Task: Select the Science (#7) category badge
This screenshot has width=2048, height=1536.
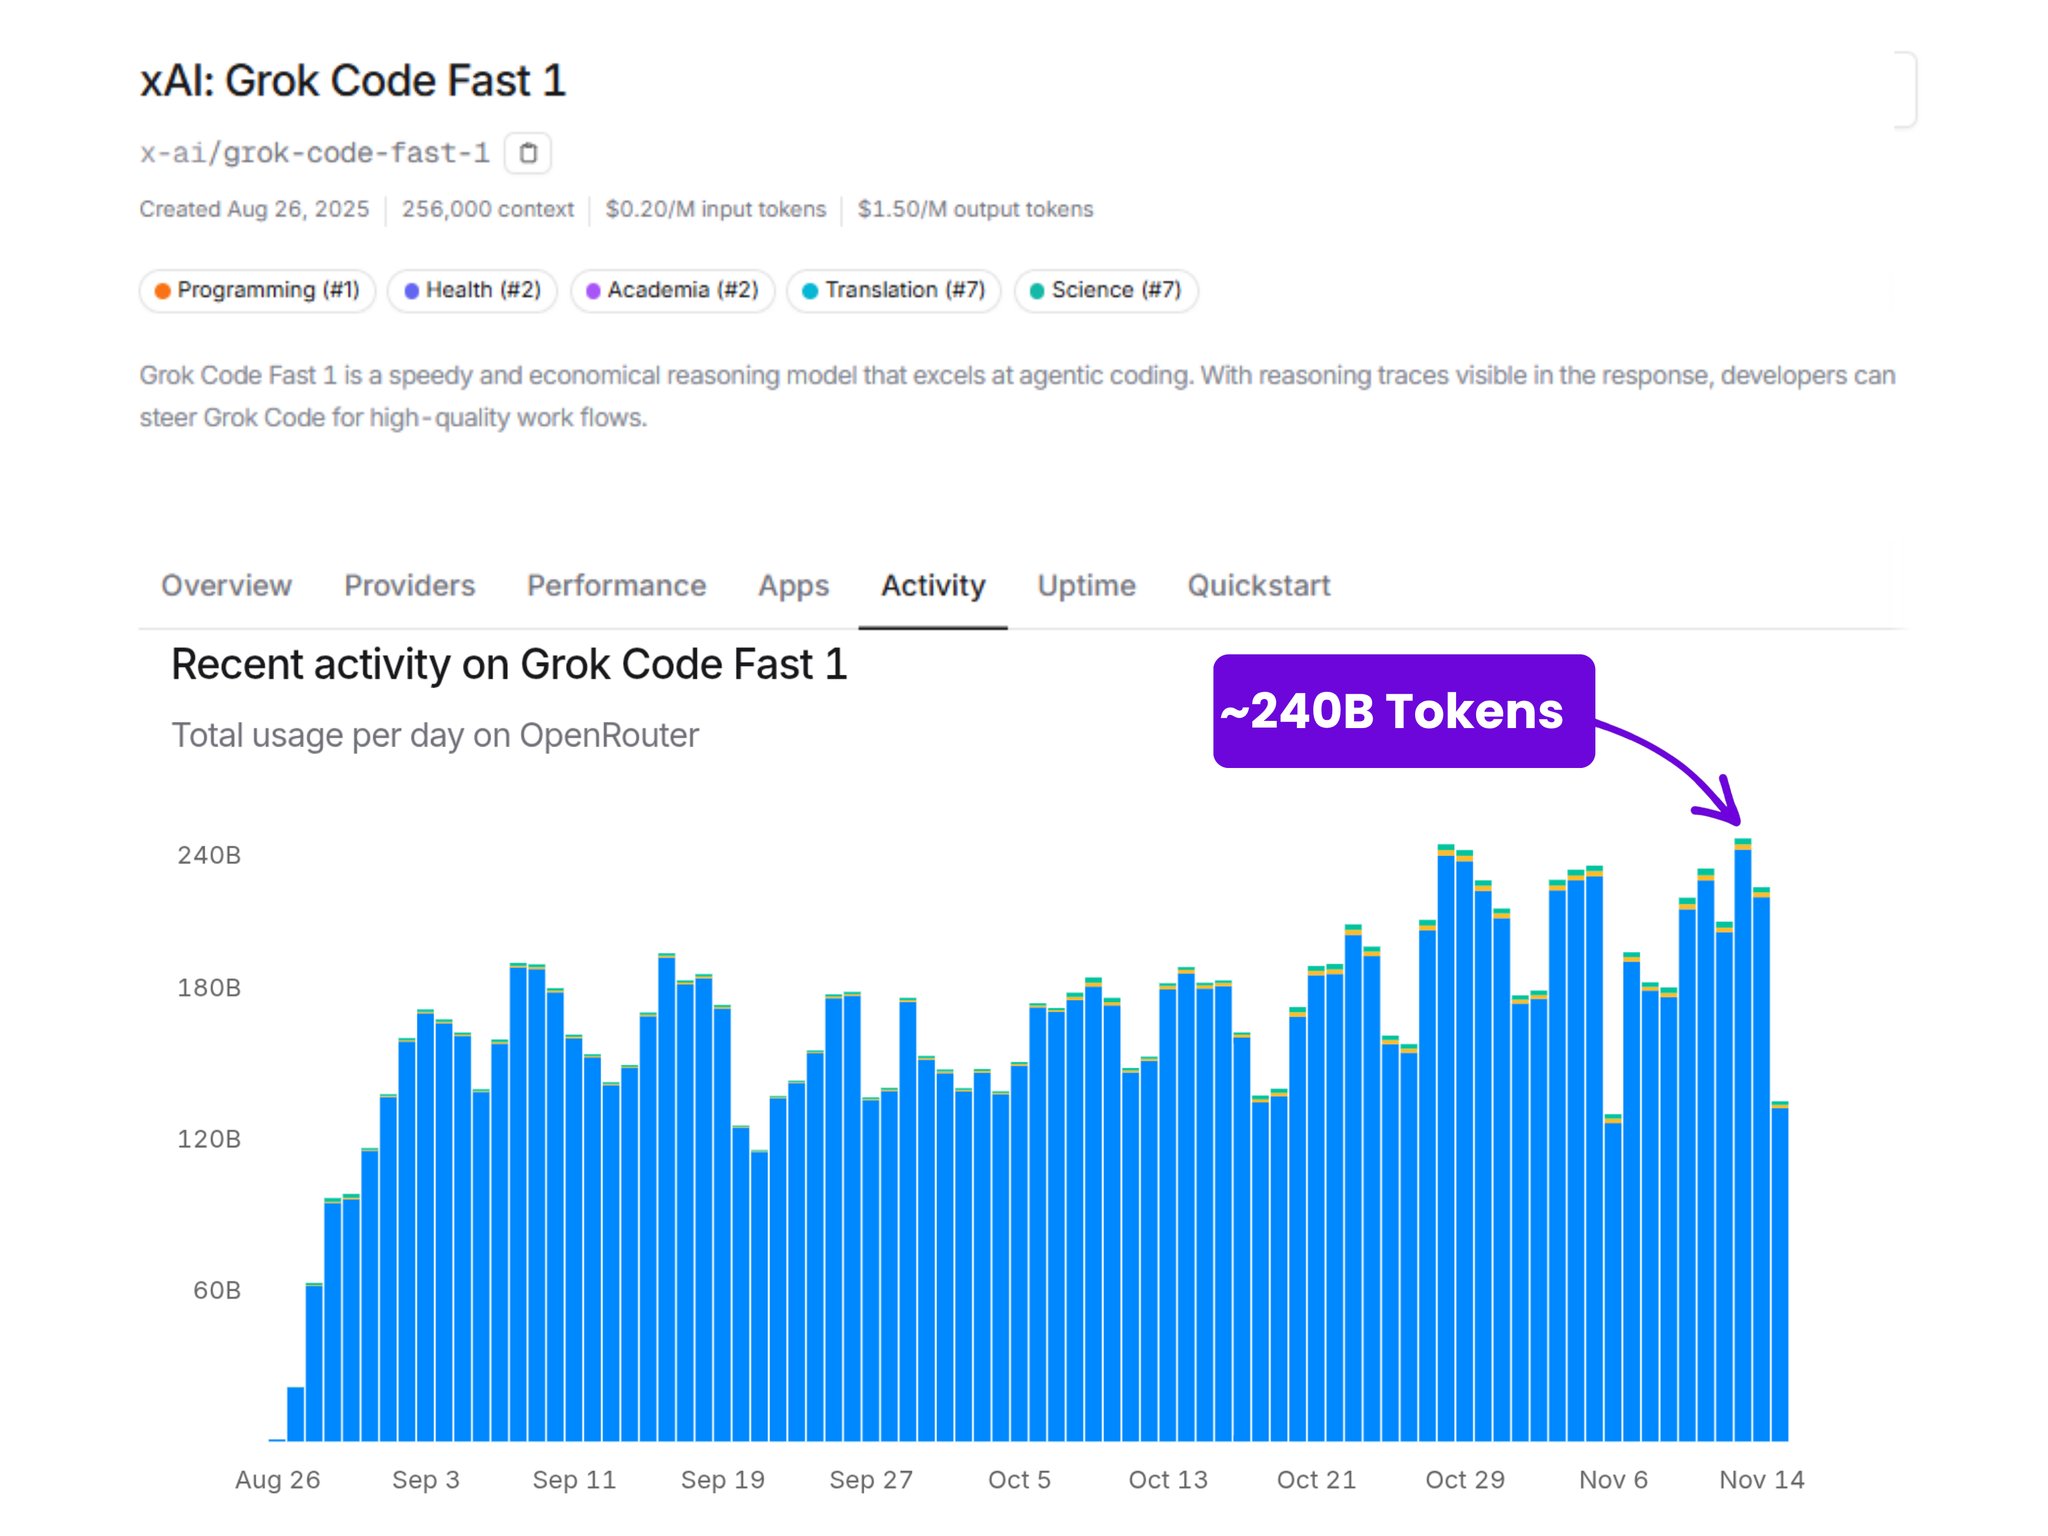Action: click(1105, 291)
